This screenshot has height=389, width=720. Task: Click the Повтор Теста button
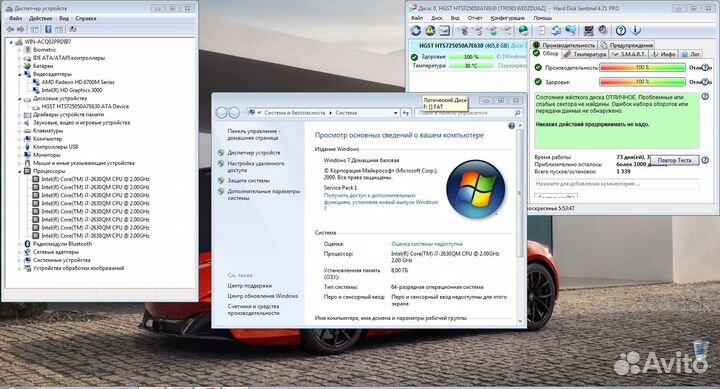pyautogui.click(x=674, y=160)
